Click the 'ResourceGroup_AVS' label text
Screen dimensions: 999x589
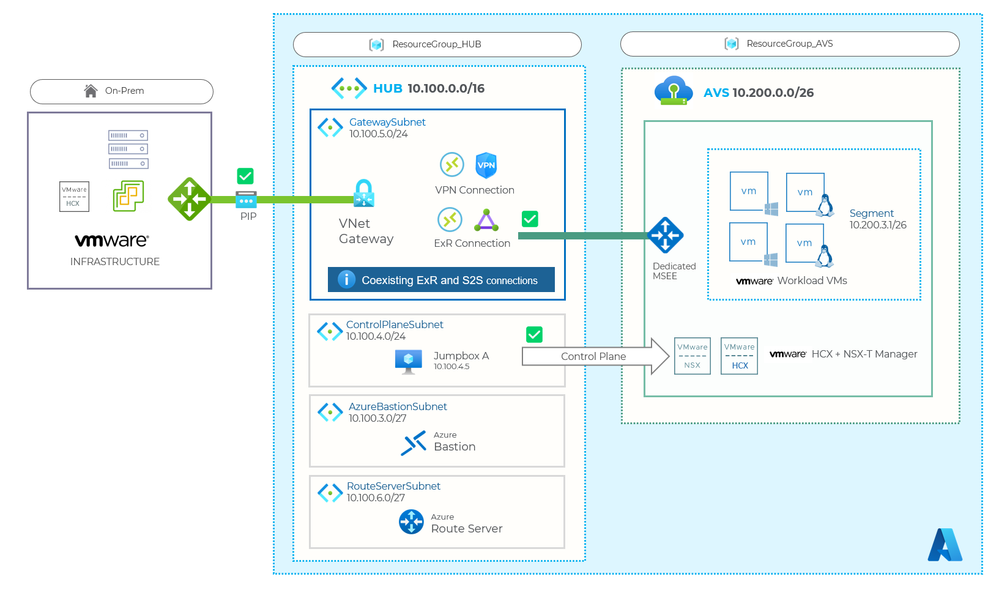789,43
